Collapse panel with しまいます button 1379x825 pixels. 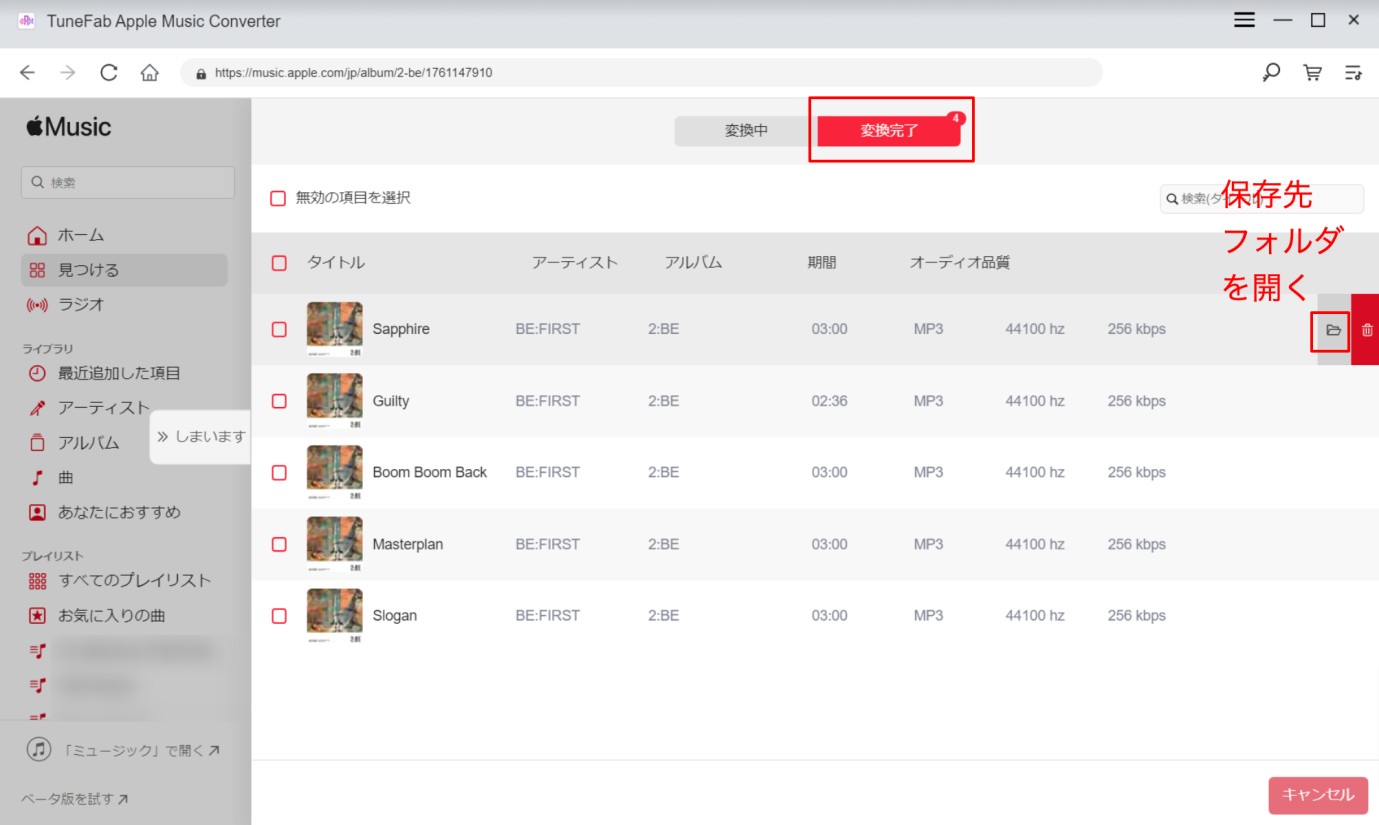pos(201,437)
